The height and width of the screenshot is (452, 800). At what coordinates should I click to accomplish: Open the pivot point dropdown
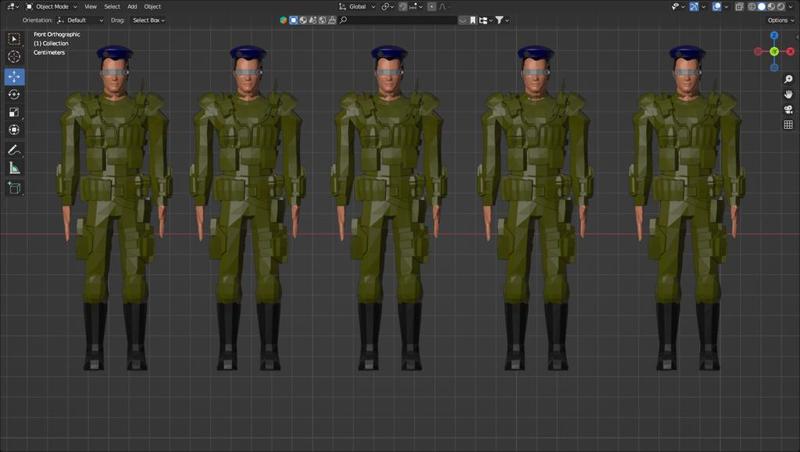point(388,7)
